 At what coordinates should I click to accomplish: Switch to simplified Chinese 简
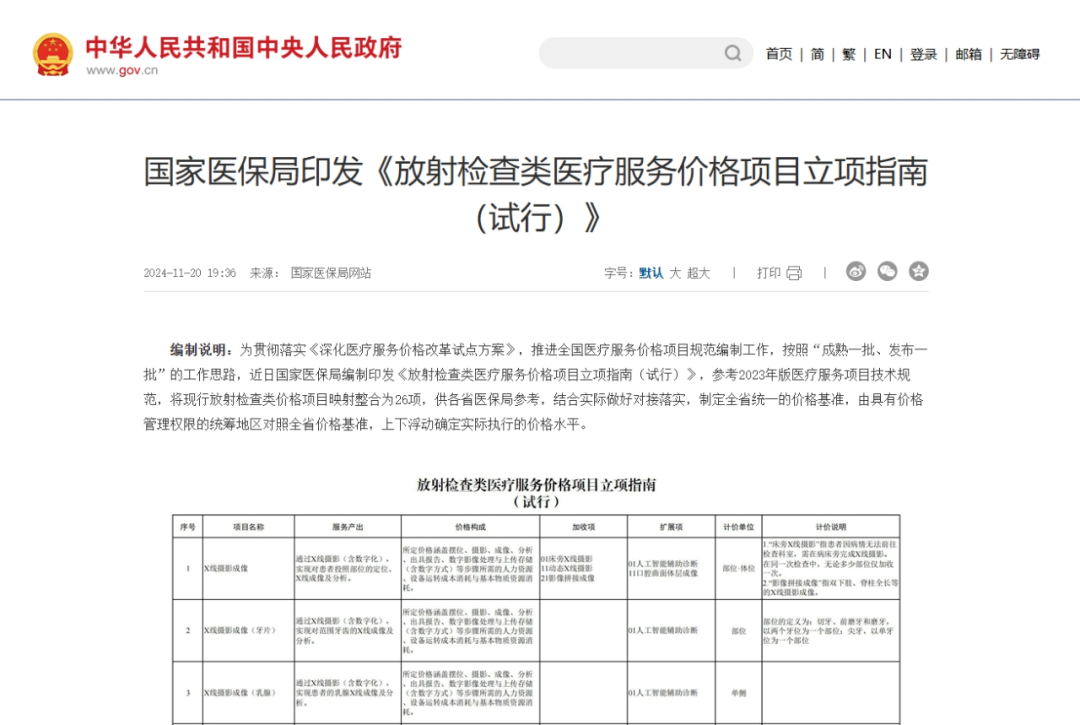tap(817, 54)
